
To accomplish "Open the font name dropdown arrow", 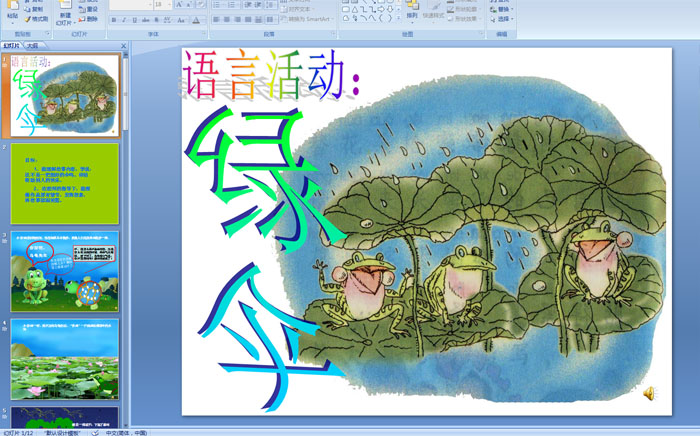I will point(150,5).
